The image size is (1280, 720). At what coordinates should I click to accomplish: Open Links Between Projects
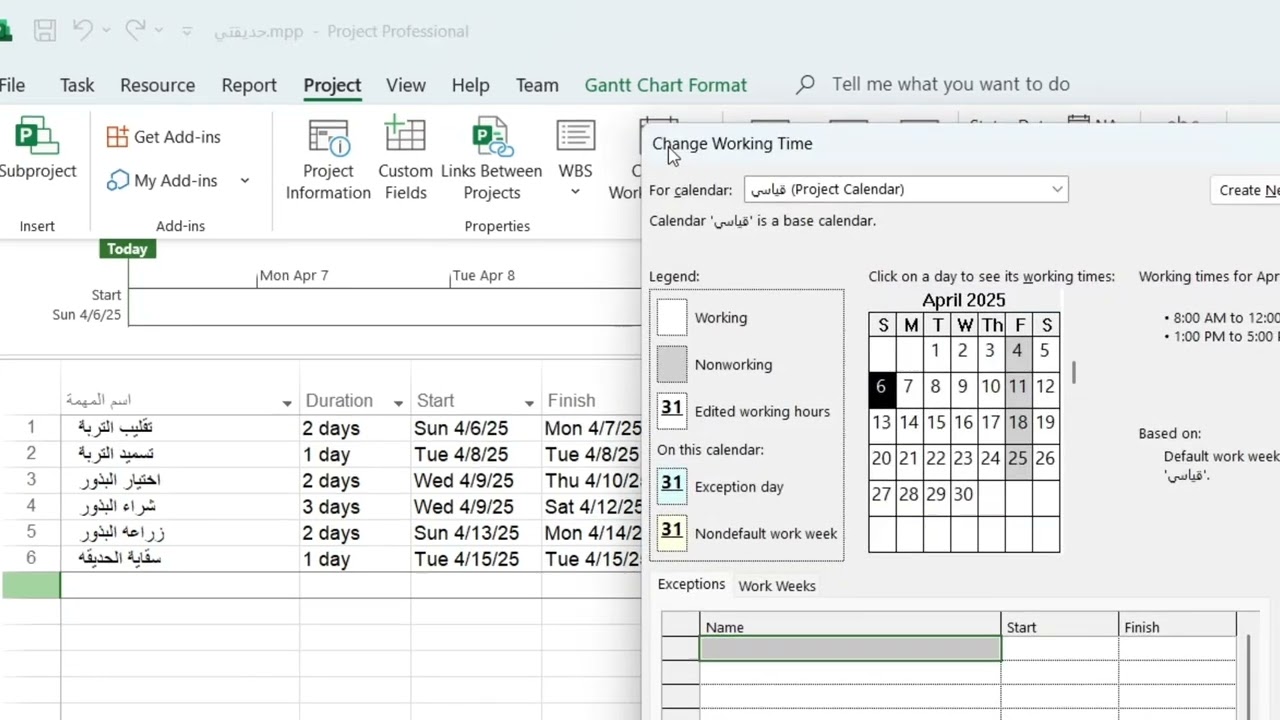tap(492, 160)
